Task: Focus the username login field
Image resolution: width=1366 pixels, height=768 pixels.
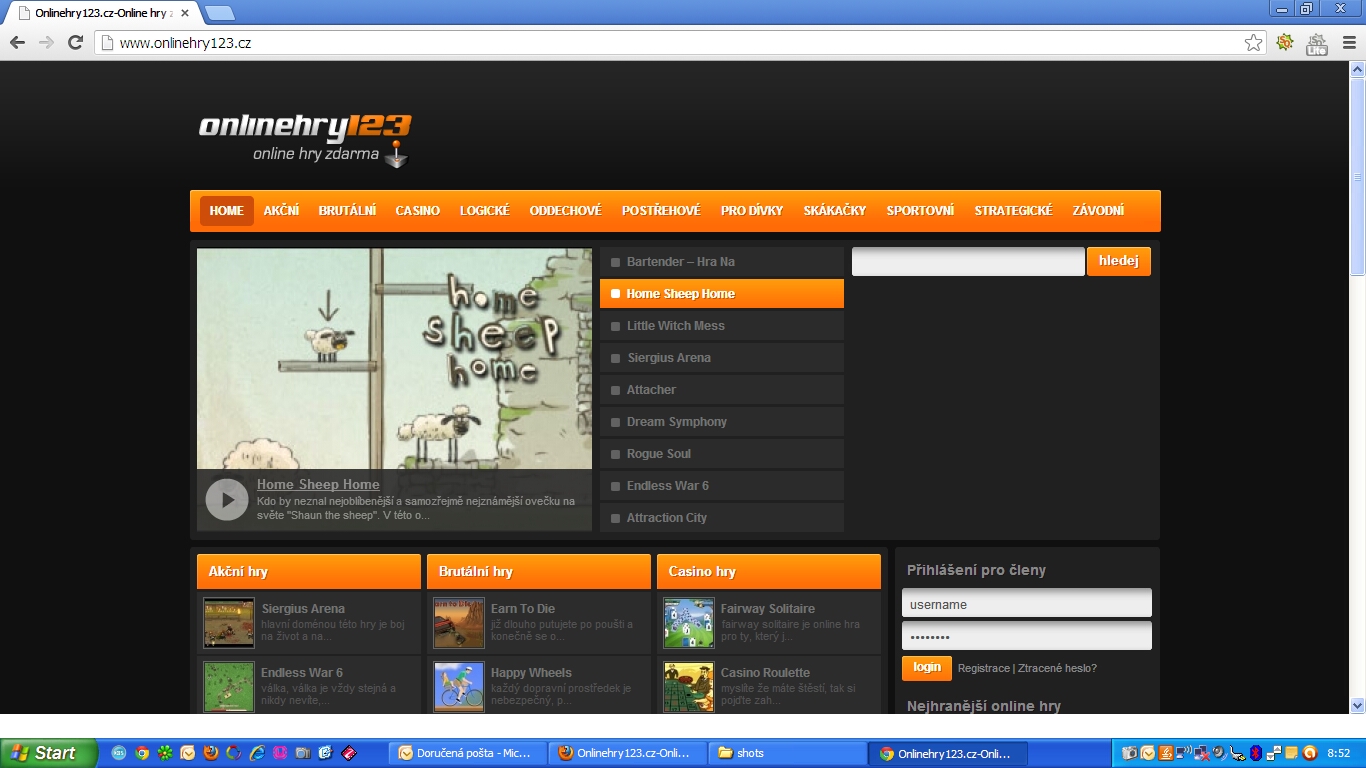Action: click(x=1027, y=603)
